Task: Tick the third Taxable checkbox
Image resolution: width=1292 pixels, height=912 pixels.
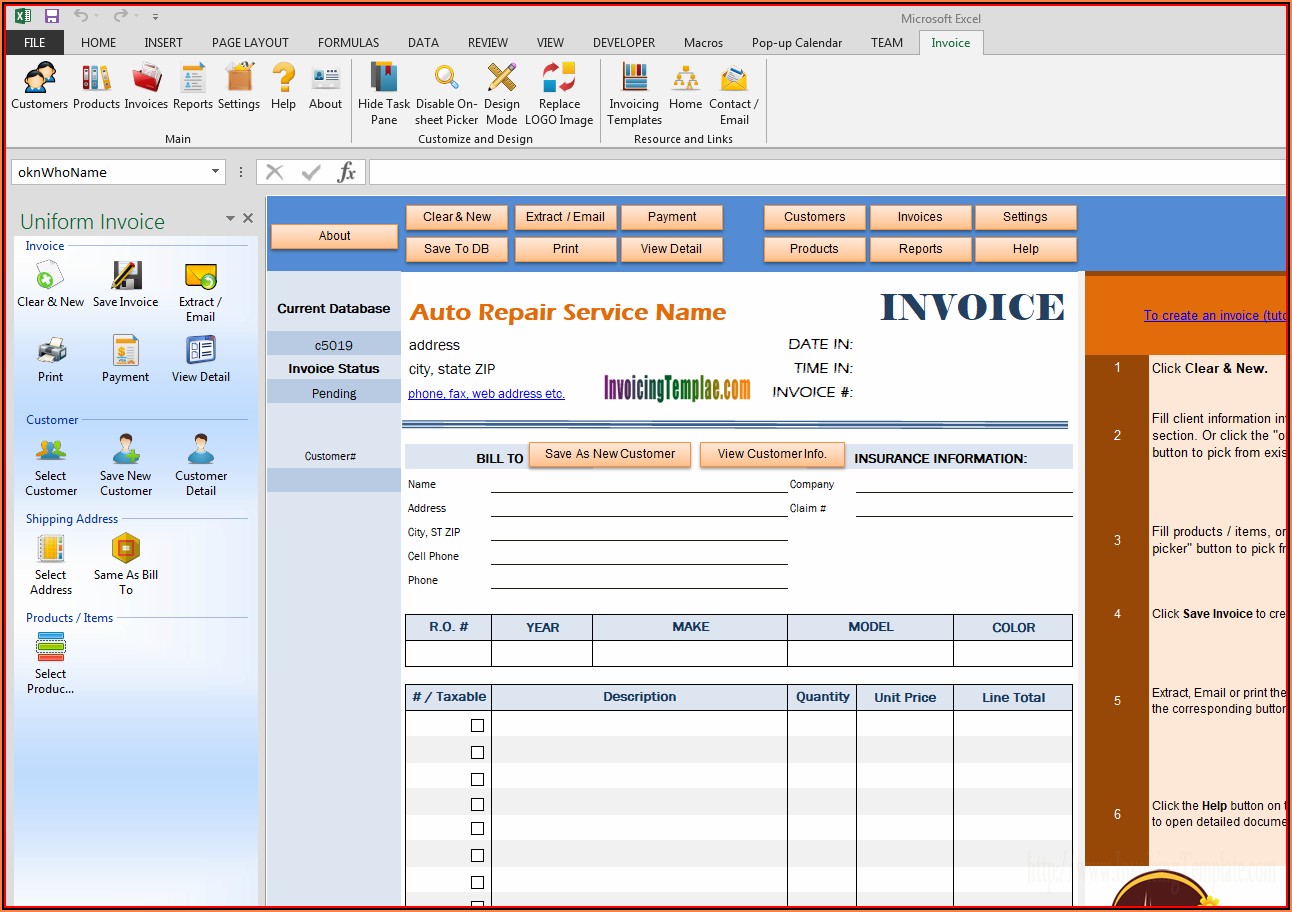Action: [x=477, y=779]
